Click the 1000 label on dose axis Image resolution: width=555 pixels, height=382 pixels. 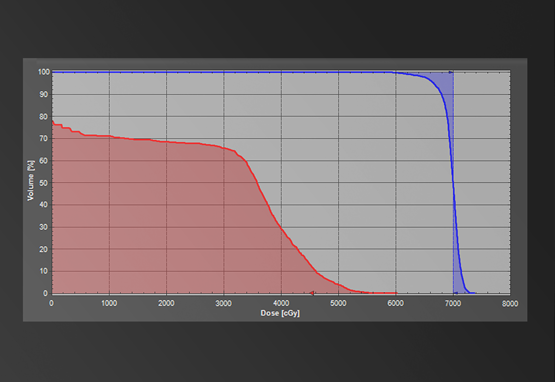[109, 303]
